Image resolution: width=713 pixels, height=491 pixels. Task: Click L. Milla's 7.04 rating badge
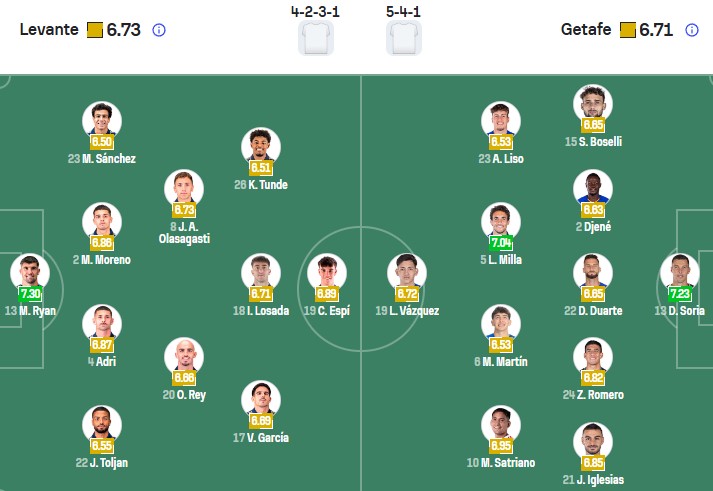(x=501, y=243)
